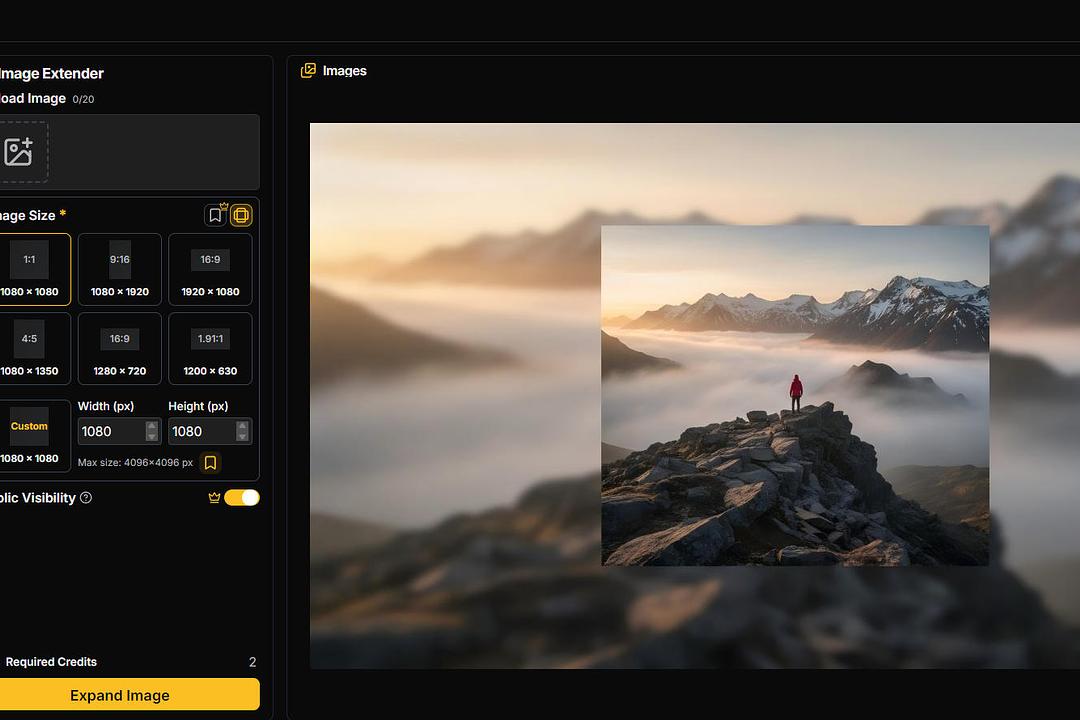Select the Custom size option
1080x720 pixels.
coord(30,436)
